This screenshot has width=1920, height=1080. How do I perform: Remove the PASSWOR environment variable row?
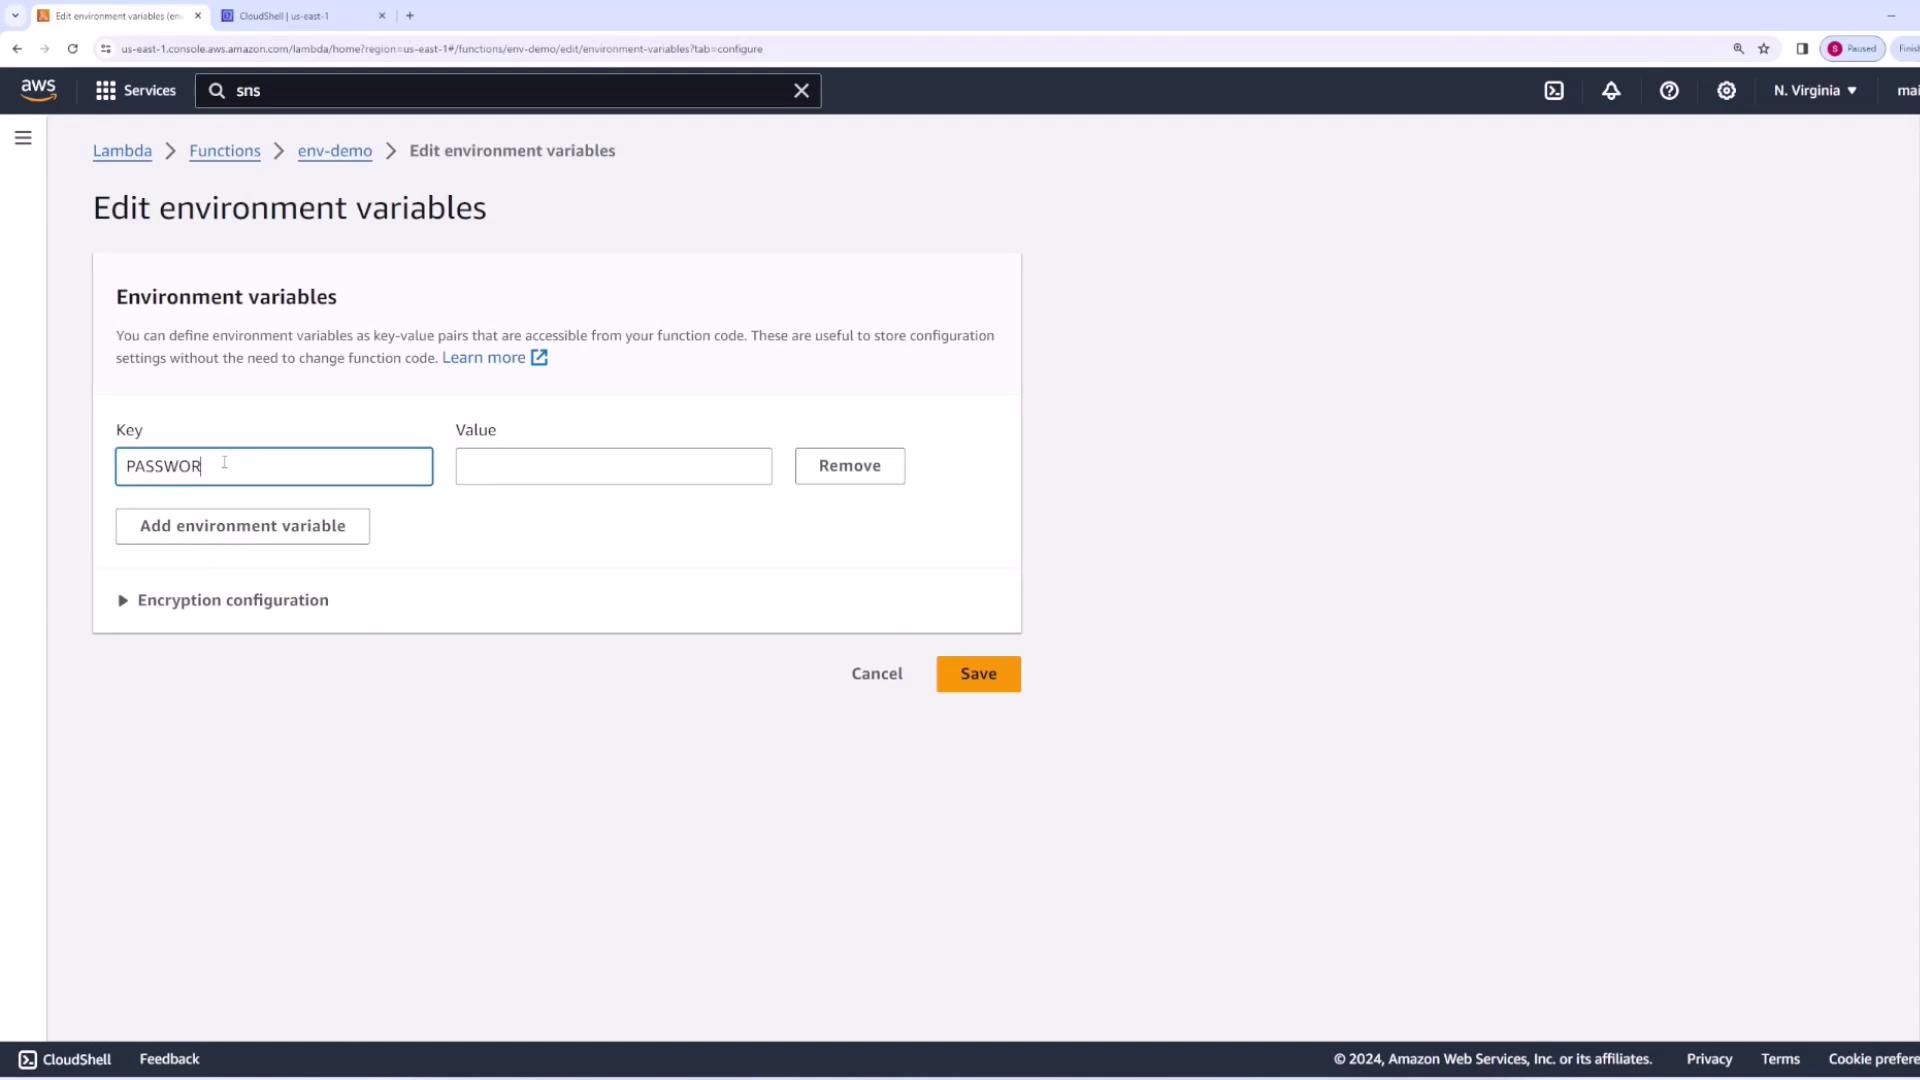[849, 466]
